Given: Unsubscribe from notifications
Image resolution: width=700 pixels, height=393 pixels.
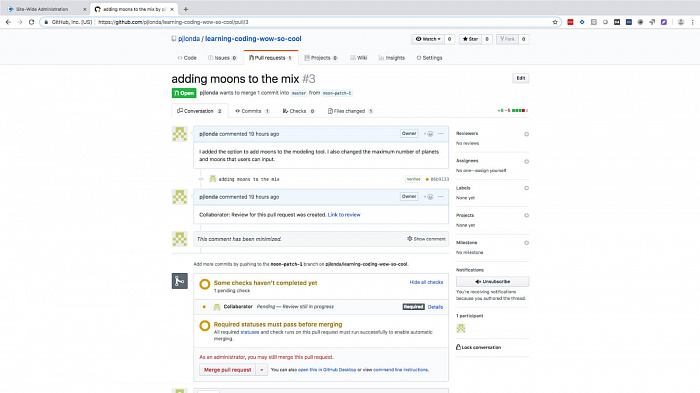Looking at the screenshot, I should tap(492, 281).
